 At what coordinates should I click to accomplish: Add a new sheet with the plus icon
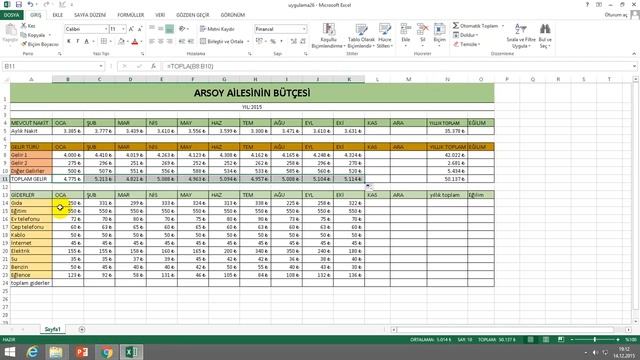[x=82, y=329]
